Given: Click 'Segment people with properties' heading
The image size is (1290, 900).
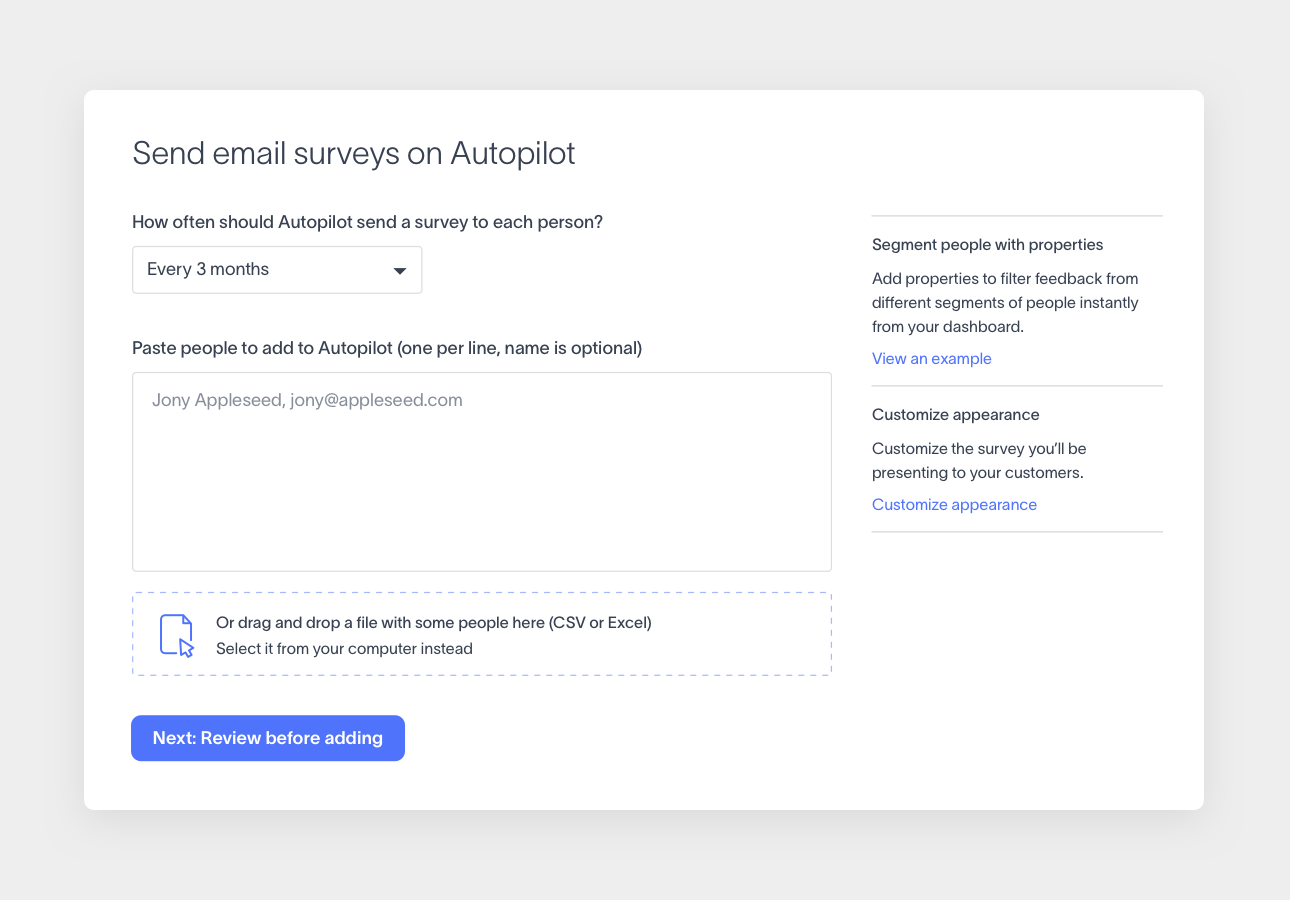Looking at the screenshot, I should click(x=988, y=245).
